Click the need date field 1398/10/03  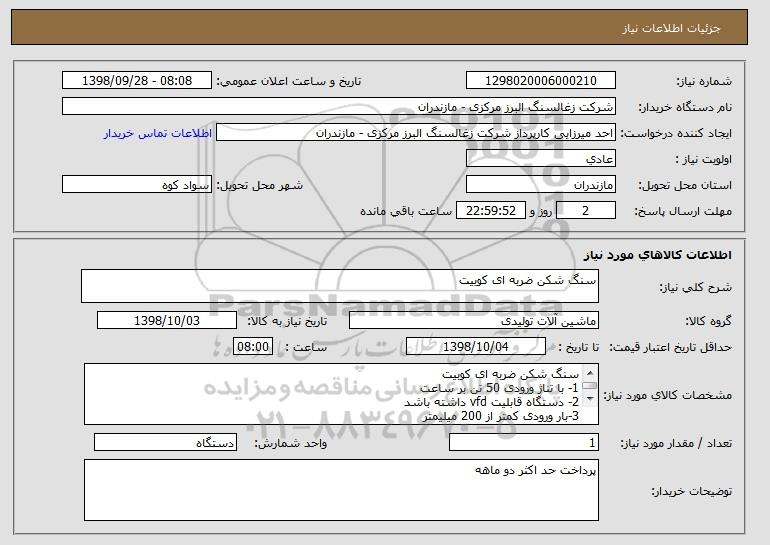pyautogui.click(x=167, y=321)
